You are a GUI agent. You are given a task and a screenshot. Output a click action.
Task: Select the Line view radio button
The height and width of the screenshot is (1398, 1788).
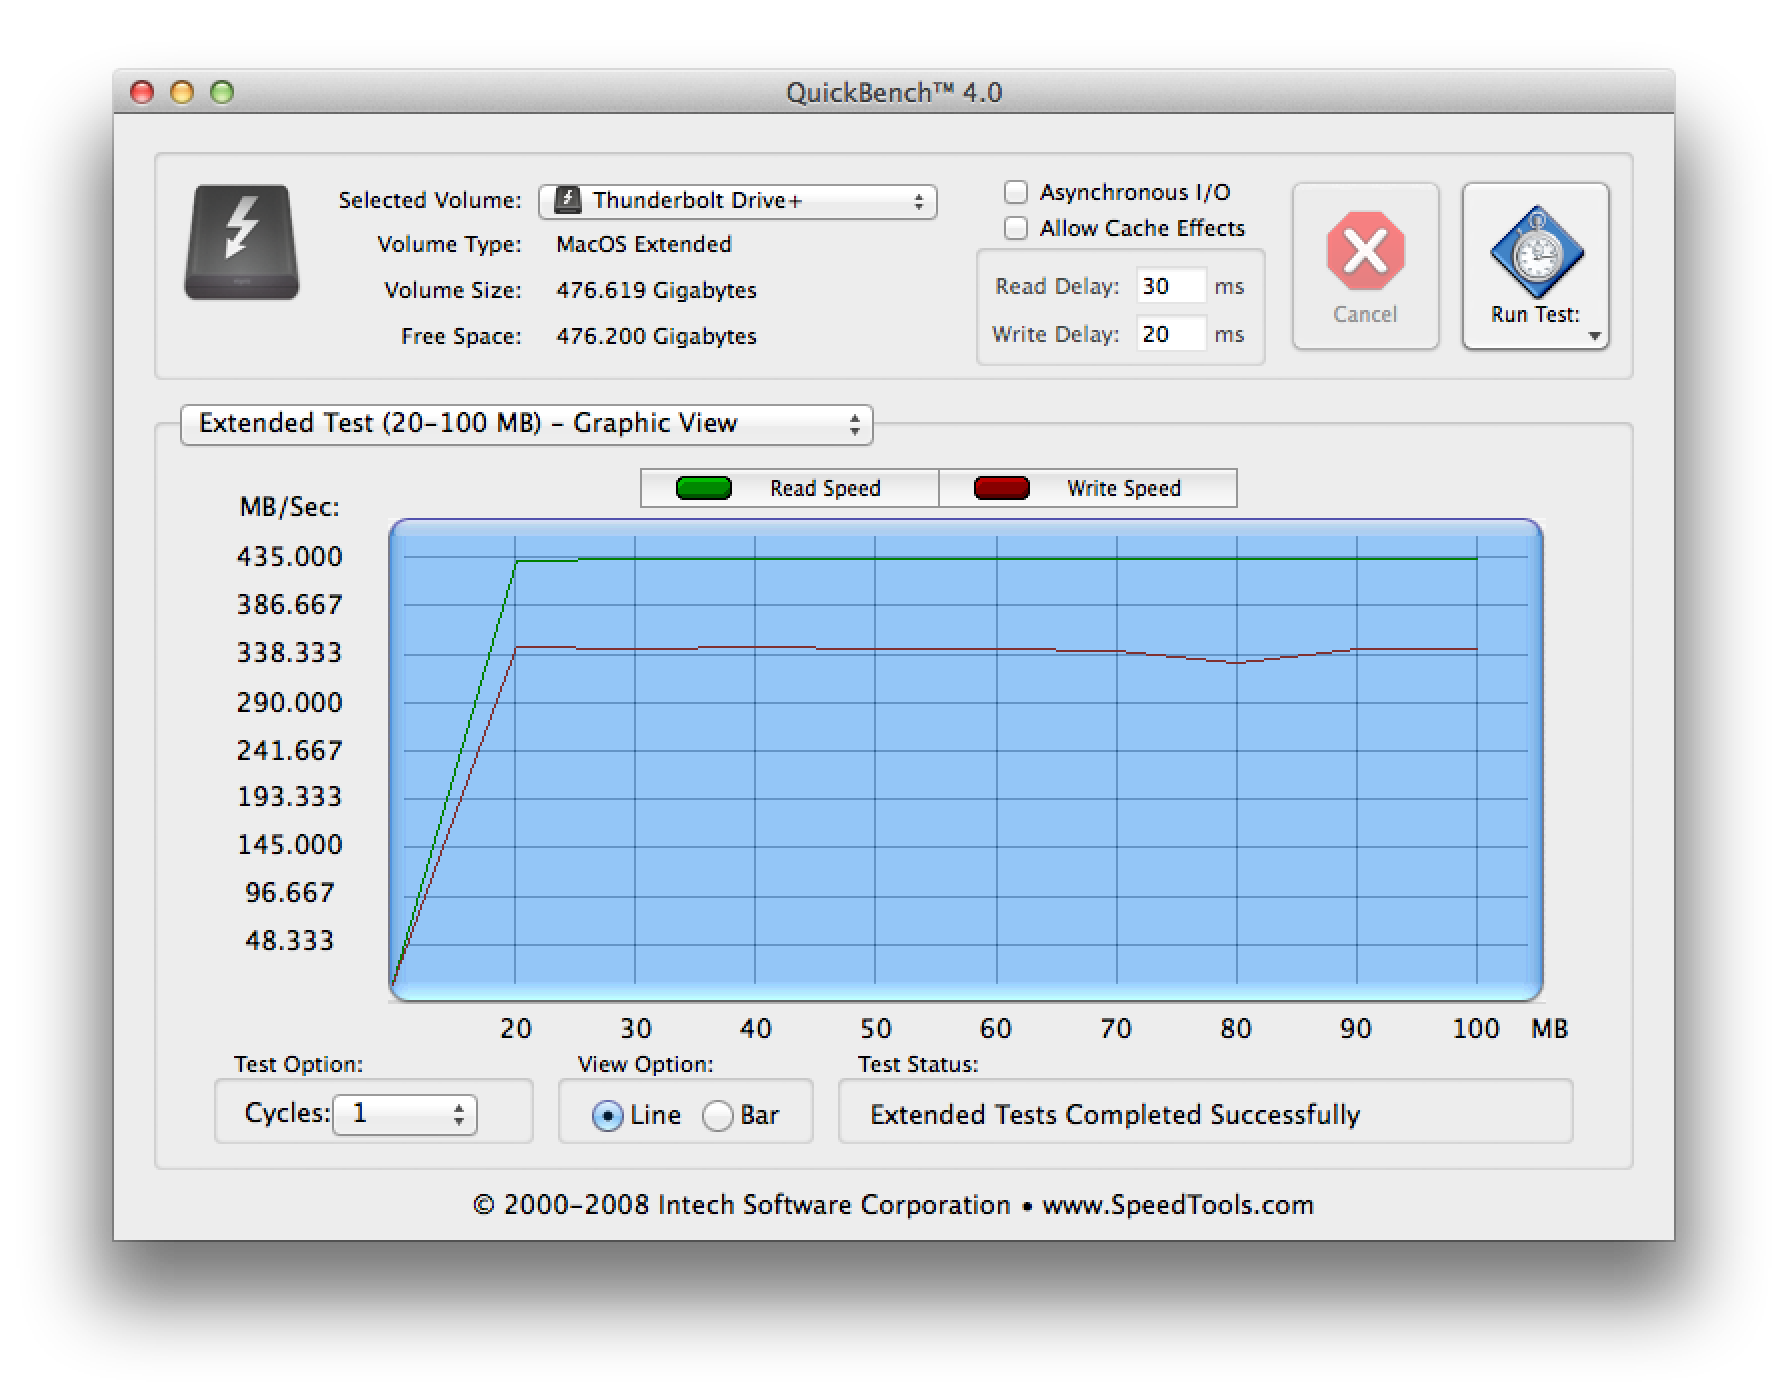coord(607,1115)
